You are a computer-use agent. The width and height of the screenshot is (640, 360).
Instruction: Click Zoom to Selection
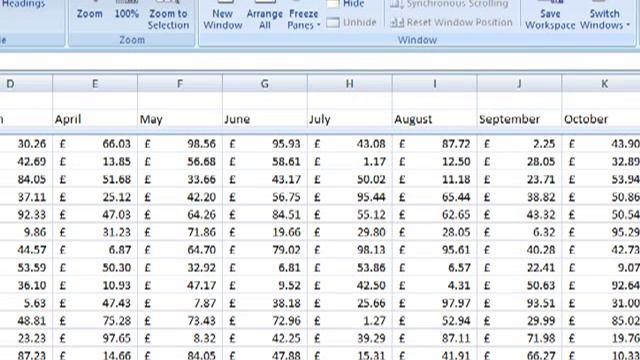tap(168, 15)
